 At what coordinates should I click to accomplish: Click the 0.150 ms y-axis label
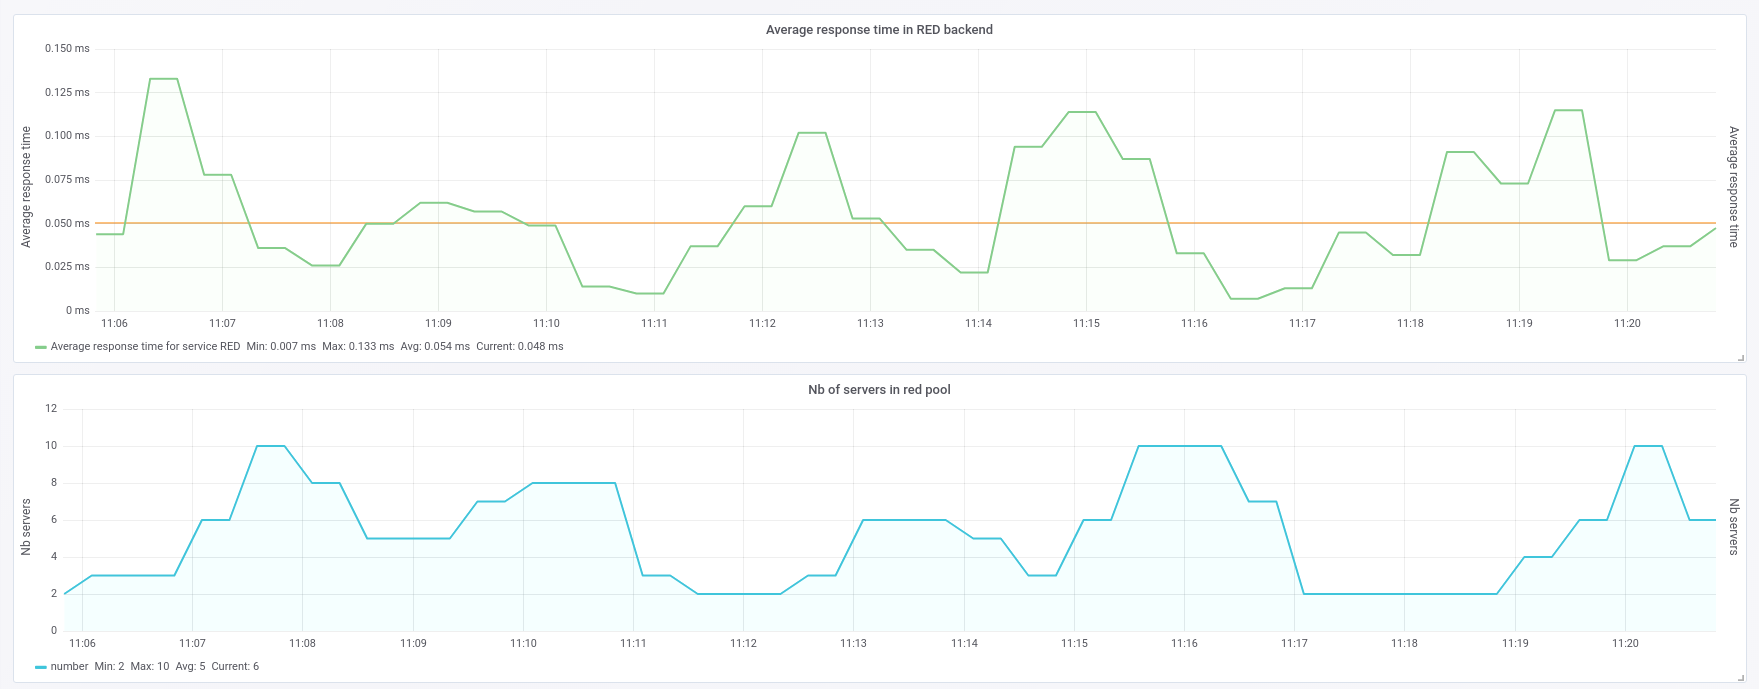point(67,48)
